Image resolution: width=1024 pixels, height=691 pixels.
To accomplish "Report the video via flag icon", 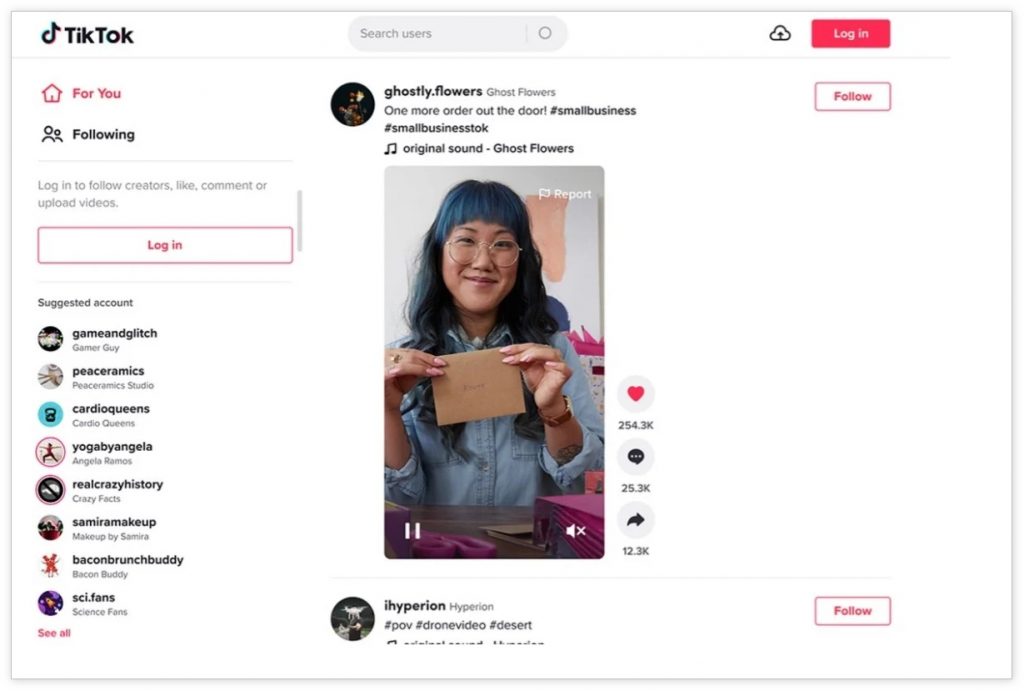I will (565, 194).
